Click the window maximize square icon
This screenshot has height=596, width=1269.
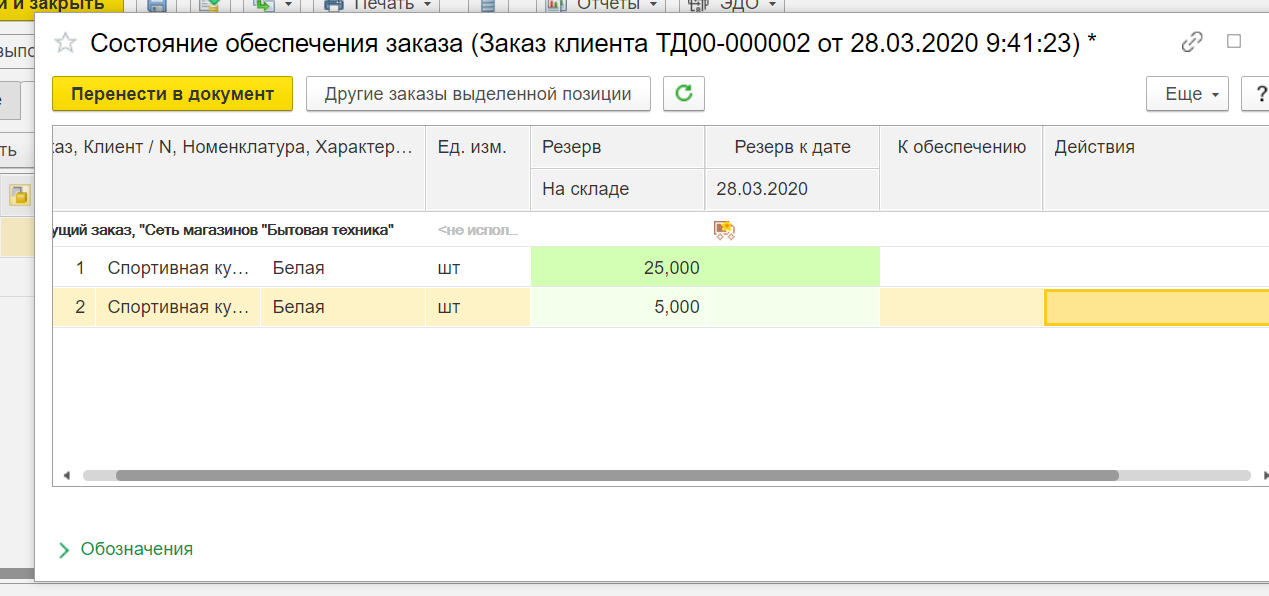[1234, 42]
